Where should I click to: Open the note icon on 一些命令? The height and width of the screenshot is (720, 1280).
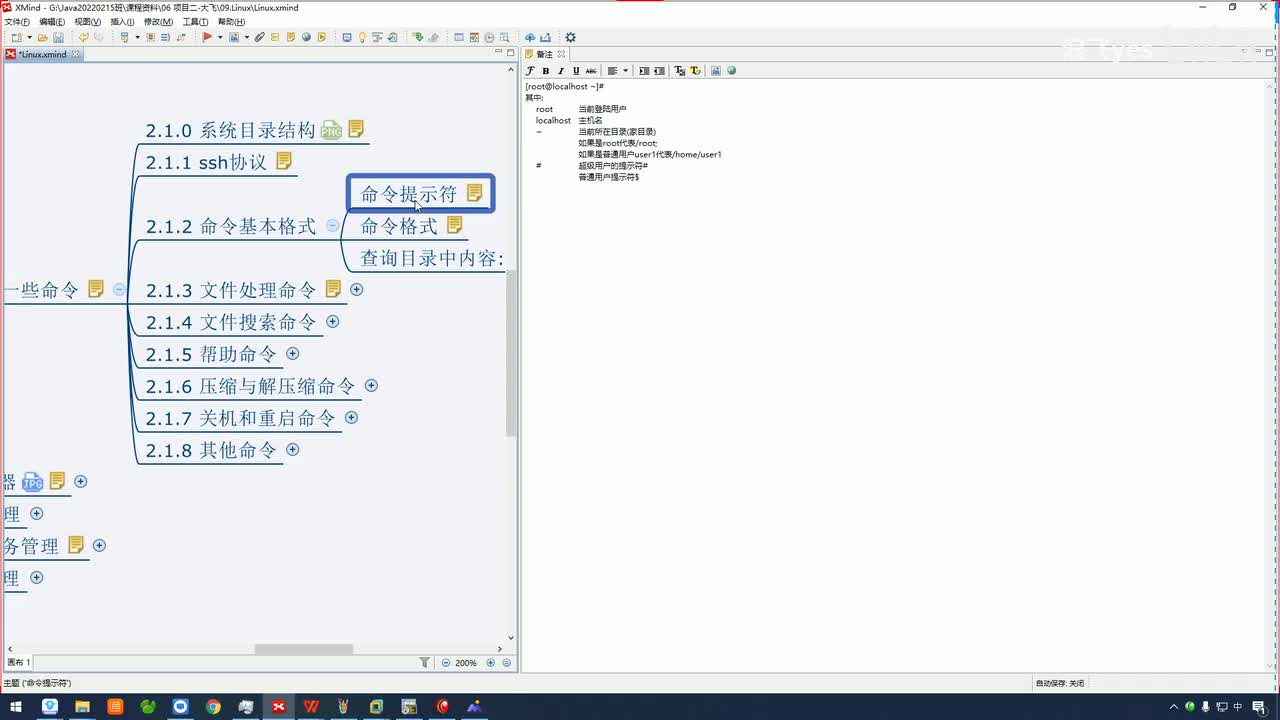96,289
